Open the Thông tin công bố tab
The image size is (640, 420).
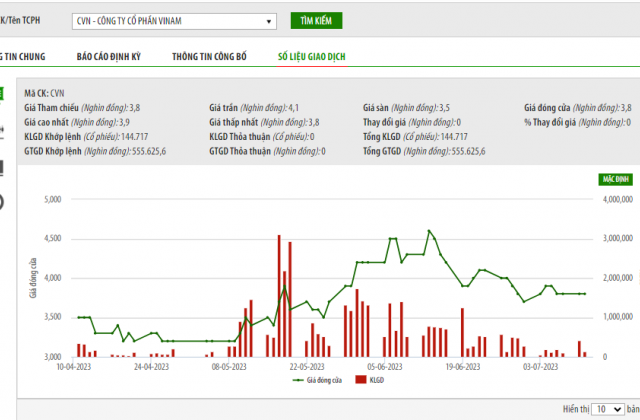click(x=209, y=57)
